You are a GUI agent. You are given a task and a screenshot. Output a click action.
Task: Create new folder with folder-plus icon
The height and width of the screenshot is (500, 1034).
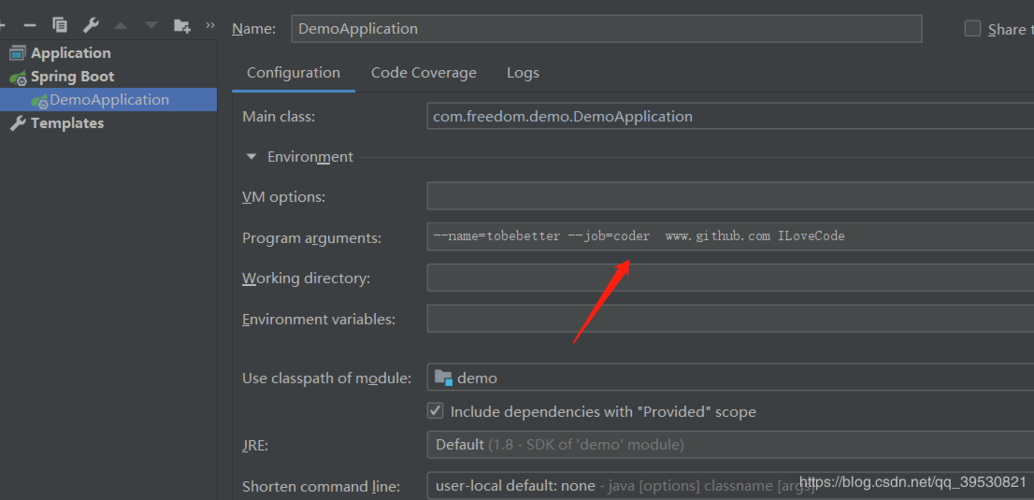[182, 26]
